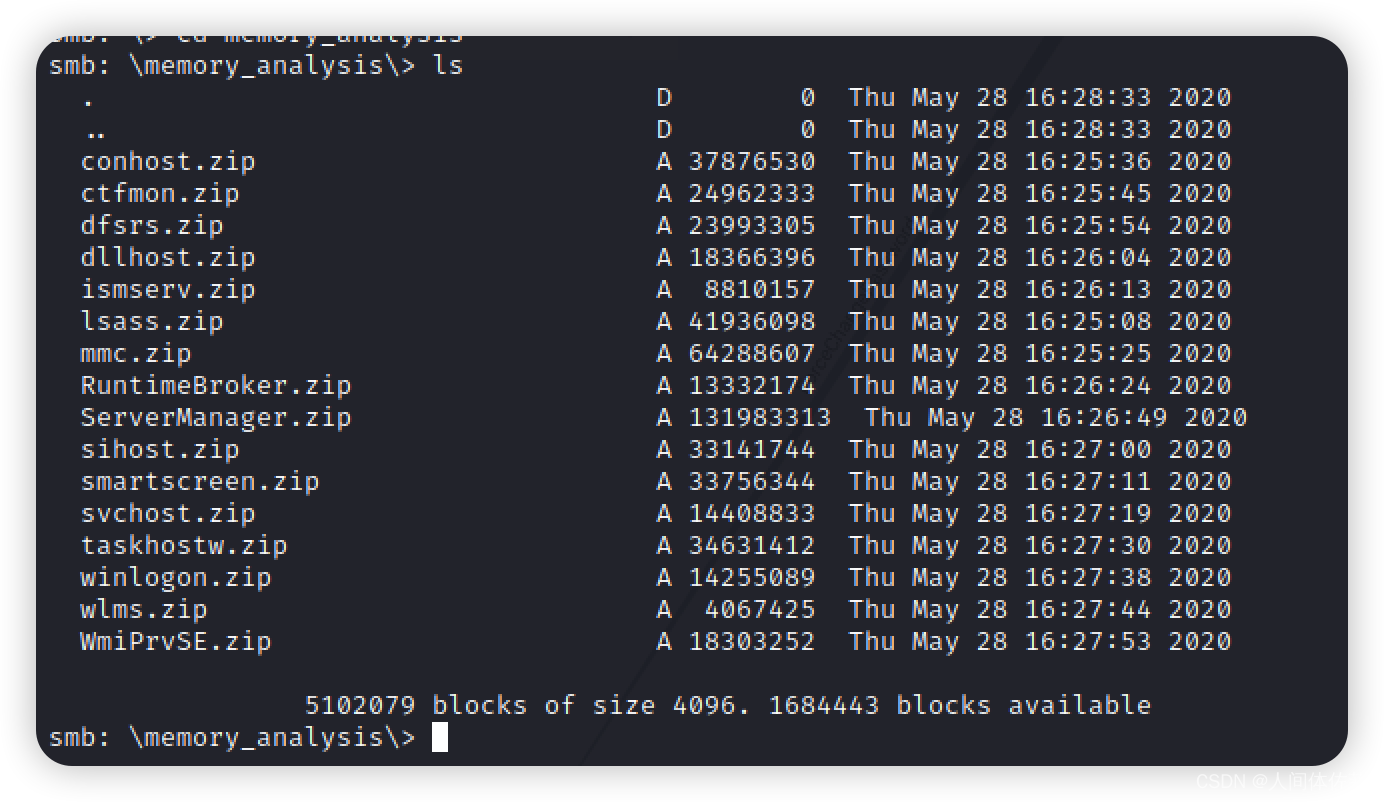The width and height of the screenshot is (1384, 802).
Task: Click the single-dot current directory entry
Action: tap(89, 103)
